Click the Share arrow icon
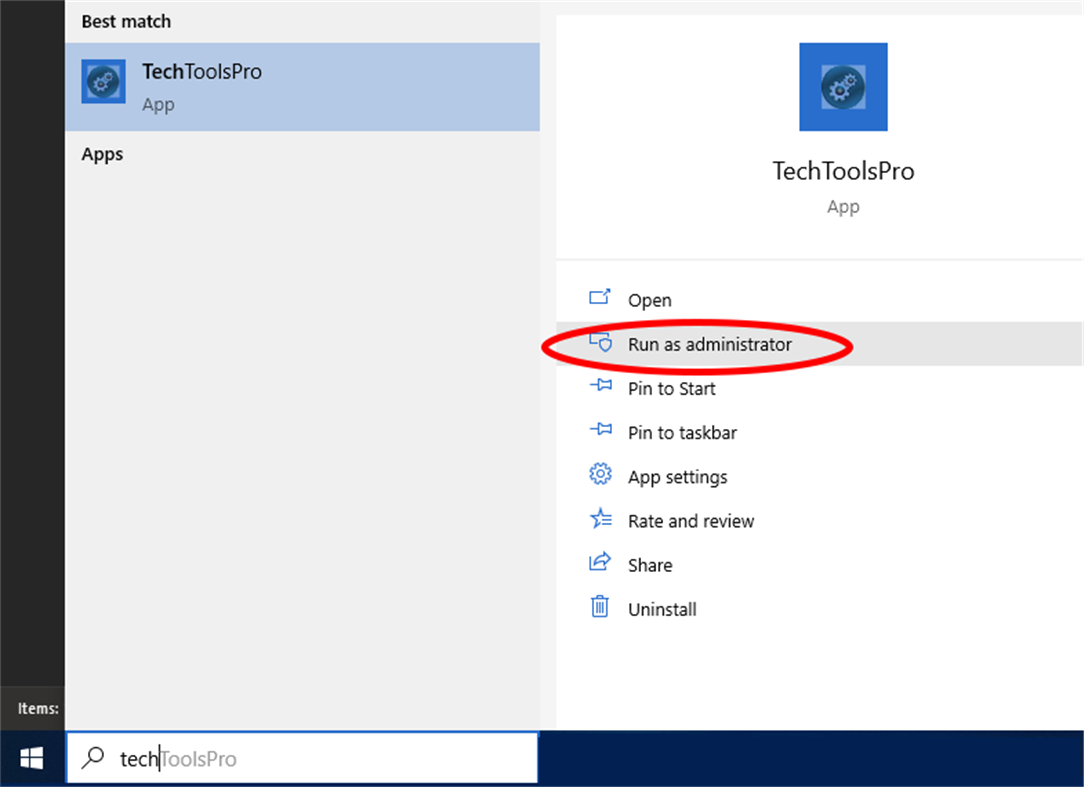Viewport: 1084px width, 787px height. click(x=600, y=563)
